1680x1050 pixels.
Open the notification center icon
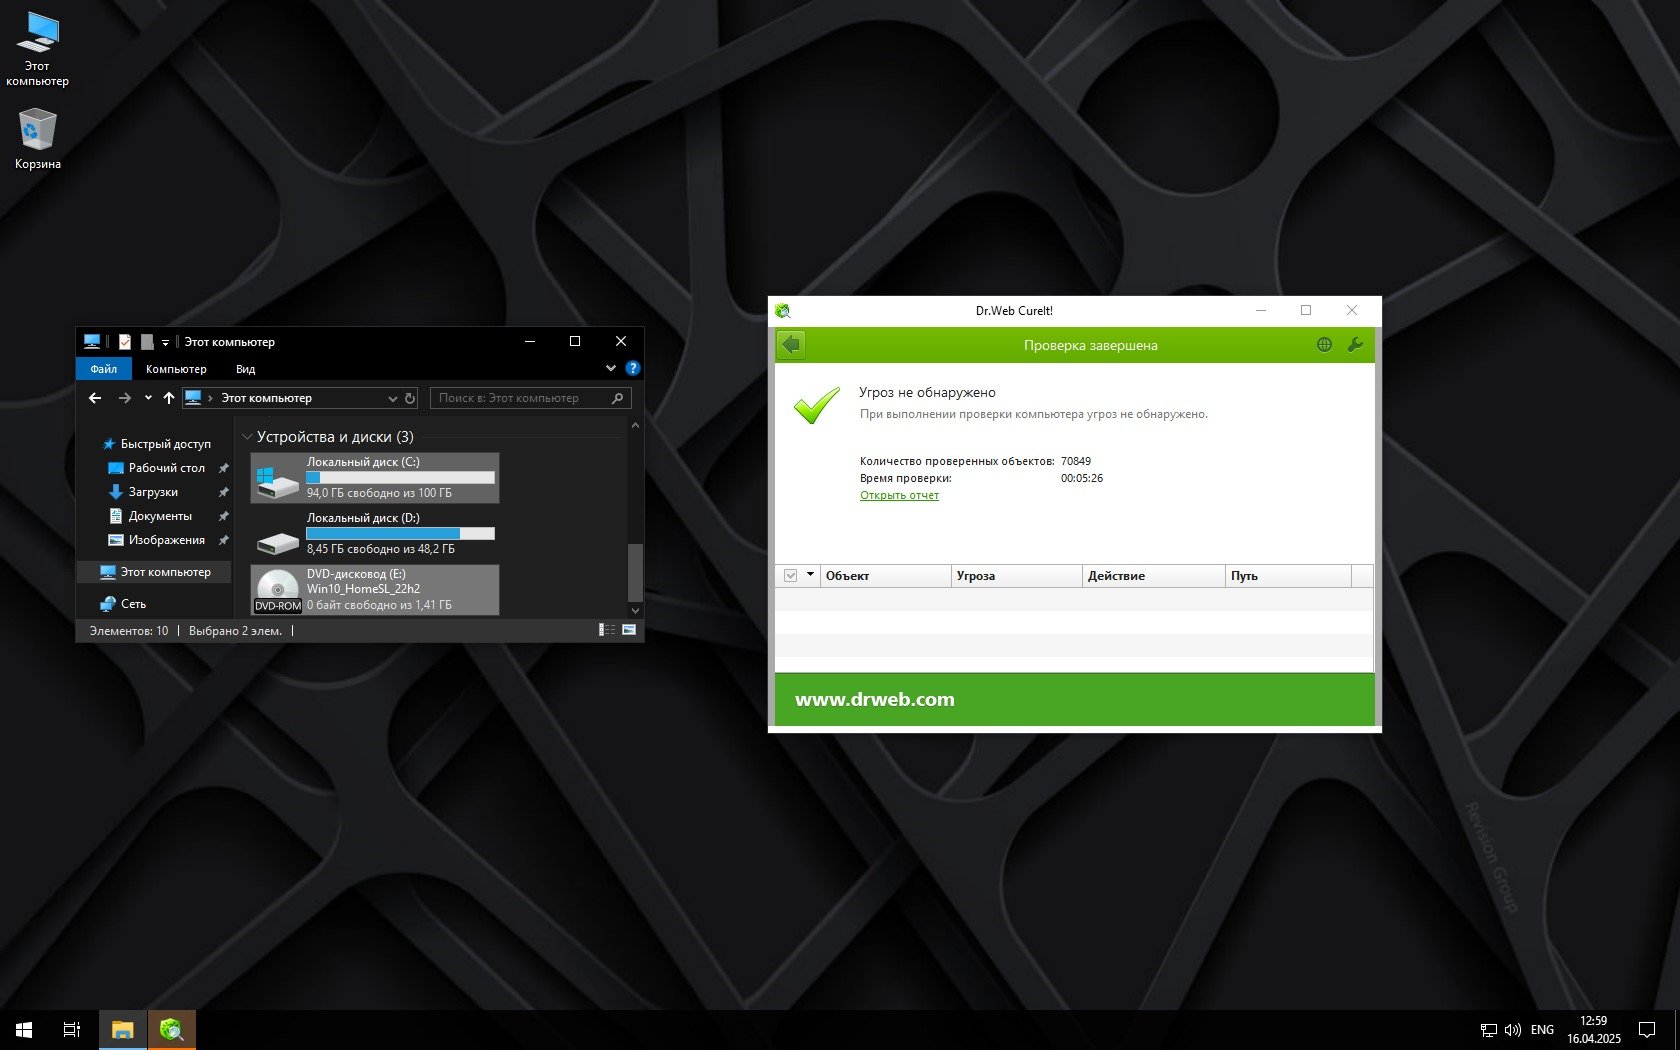click(x=1646, y=1030)
